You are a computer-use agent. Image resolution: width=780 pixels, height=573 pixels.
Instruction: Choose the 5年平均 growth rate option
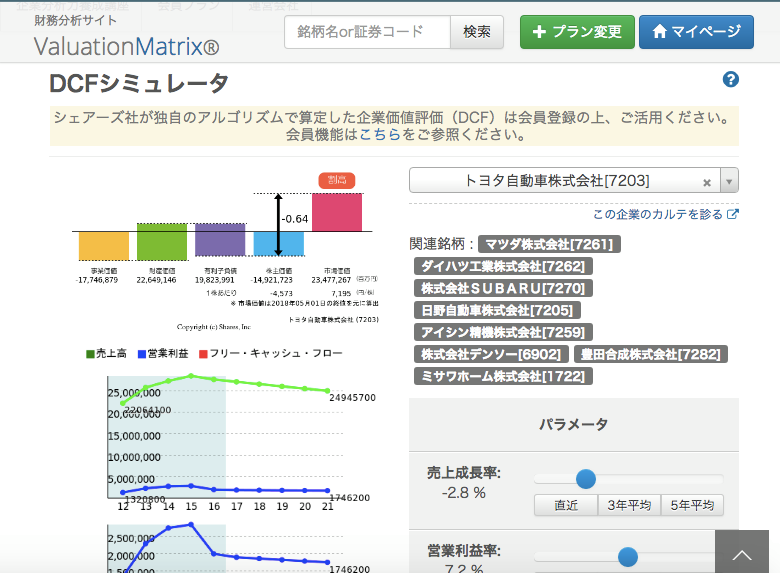click(692, 505)
